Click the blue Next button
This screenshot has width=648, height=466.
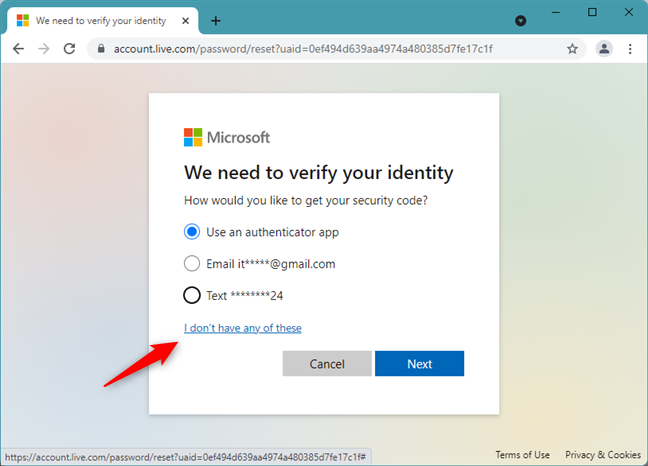pyautogui.click(x=419, y=364)
